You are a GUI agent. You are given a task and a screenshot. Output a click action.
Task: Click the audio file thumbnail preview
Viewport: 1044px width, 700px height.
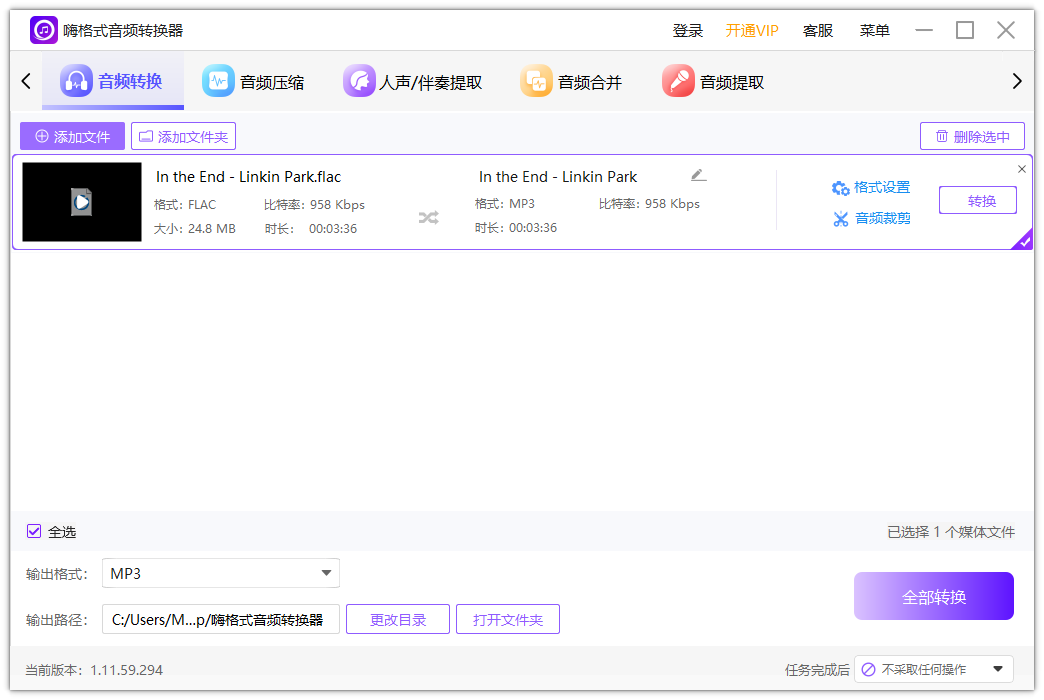tap(81, 202)
